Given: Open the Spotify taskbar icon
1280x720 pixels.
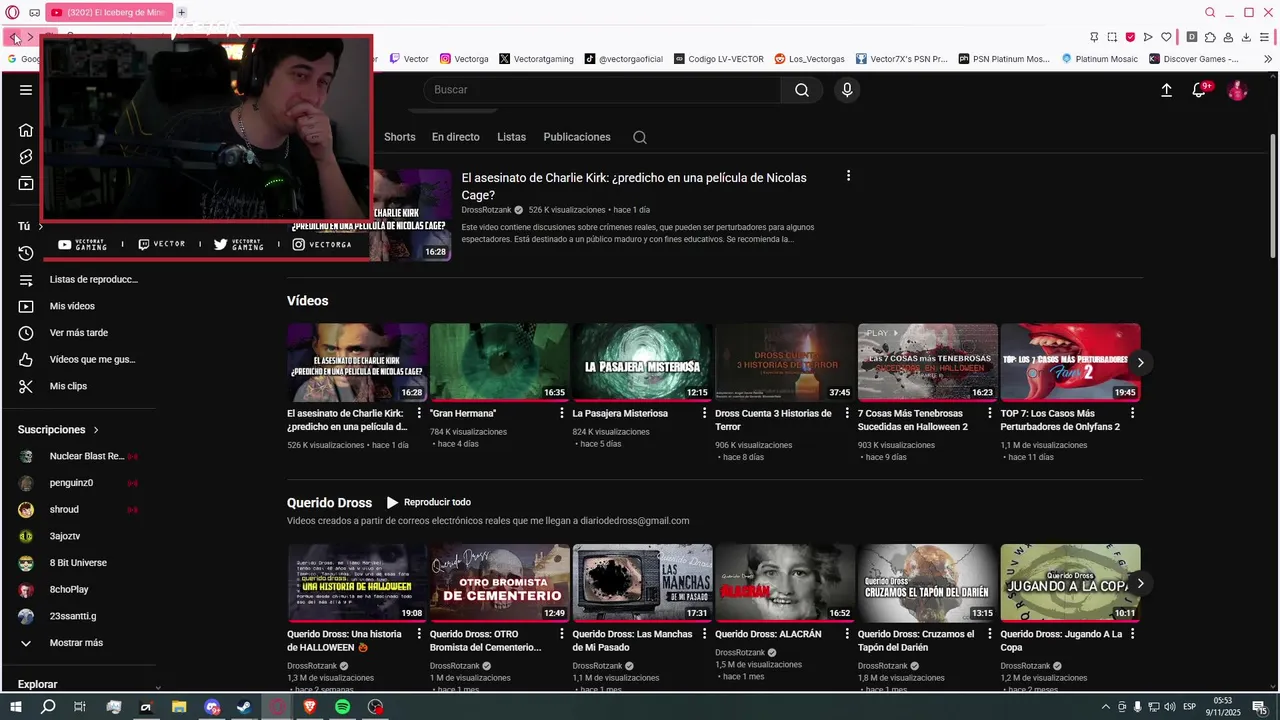Looking at the screenshot, I should [342, 707].
